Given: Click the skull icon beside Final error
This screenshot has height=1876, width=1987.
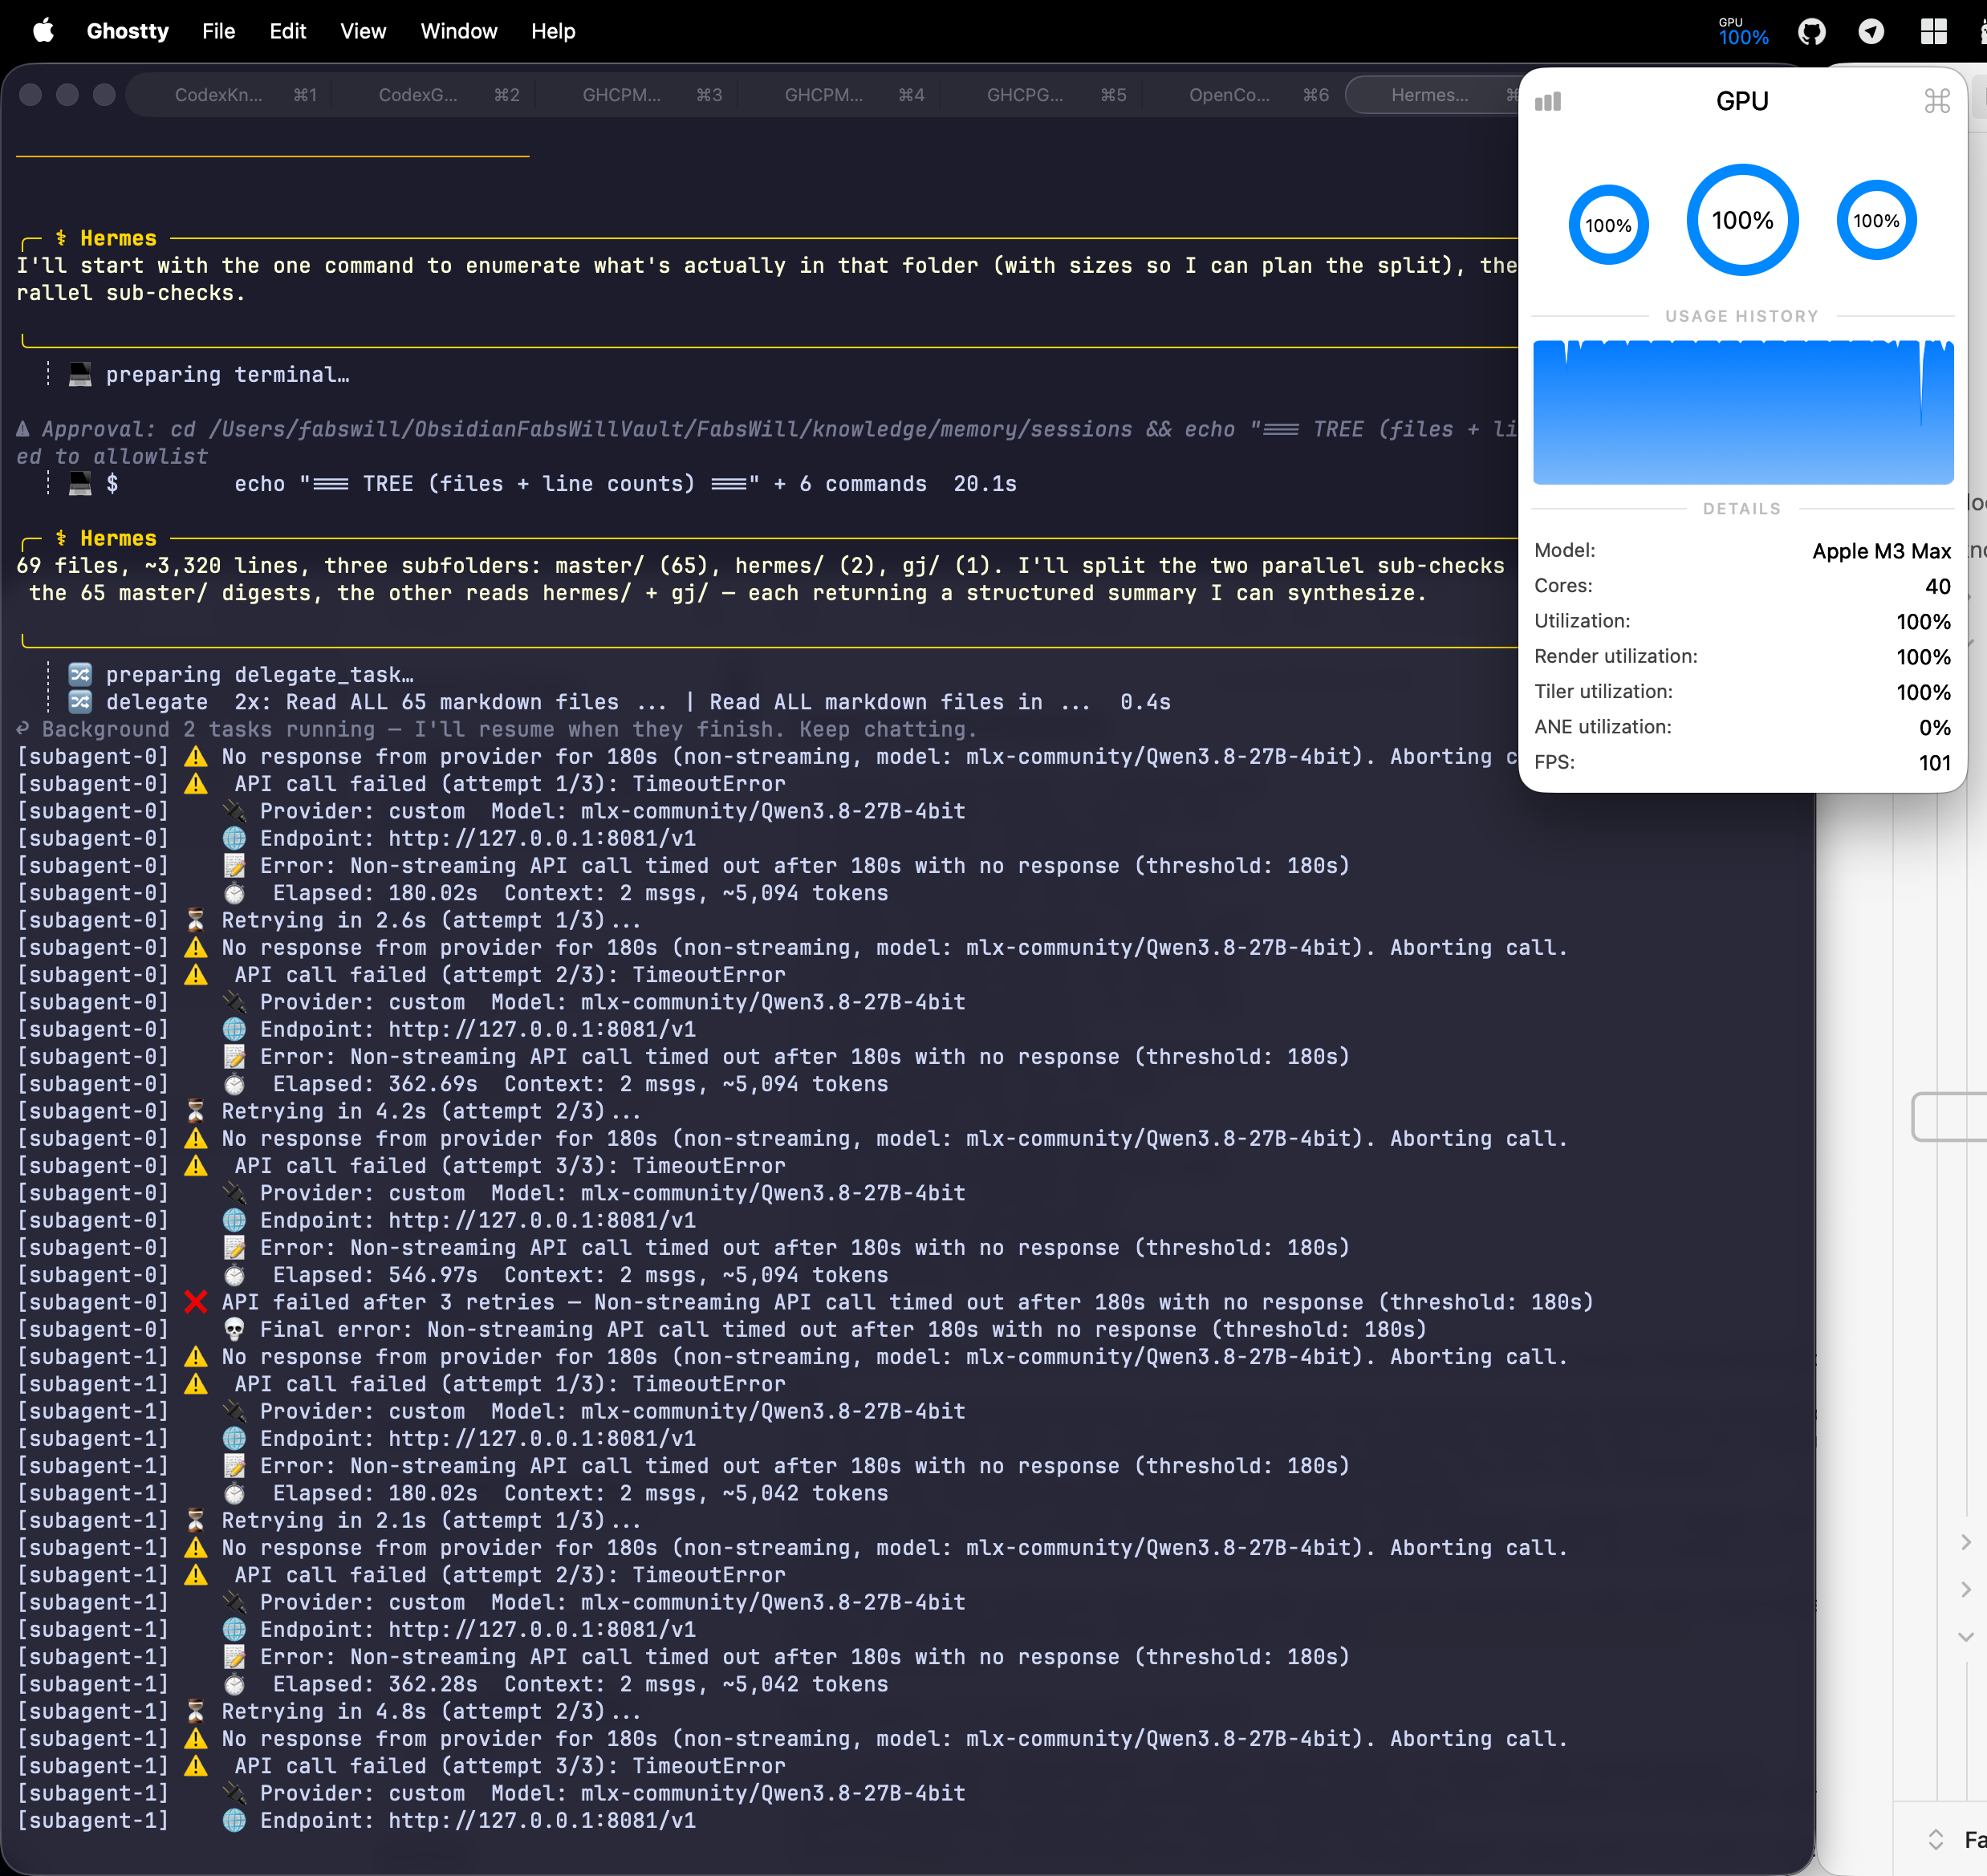Looking at the screenshot, I should [234, 1329].
